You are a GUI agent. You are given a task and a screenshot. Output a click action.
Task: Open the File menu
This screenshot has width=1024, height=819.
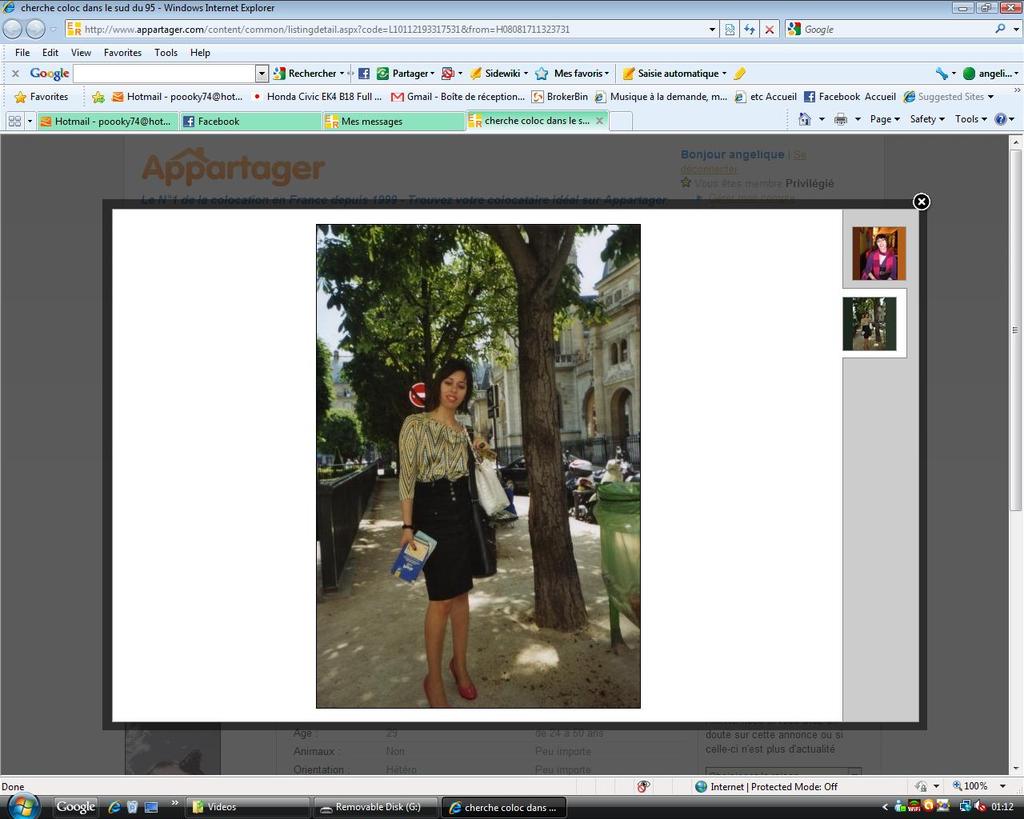[x=22, y=53]
